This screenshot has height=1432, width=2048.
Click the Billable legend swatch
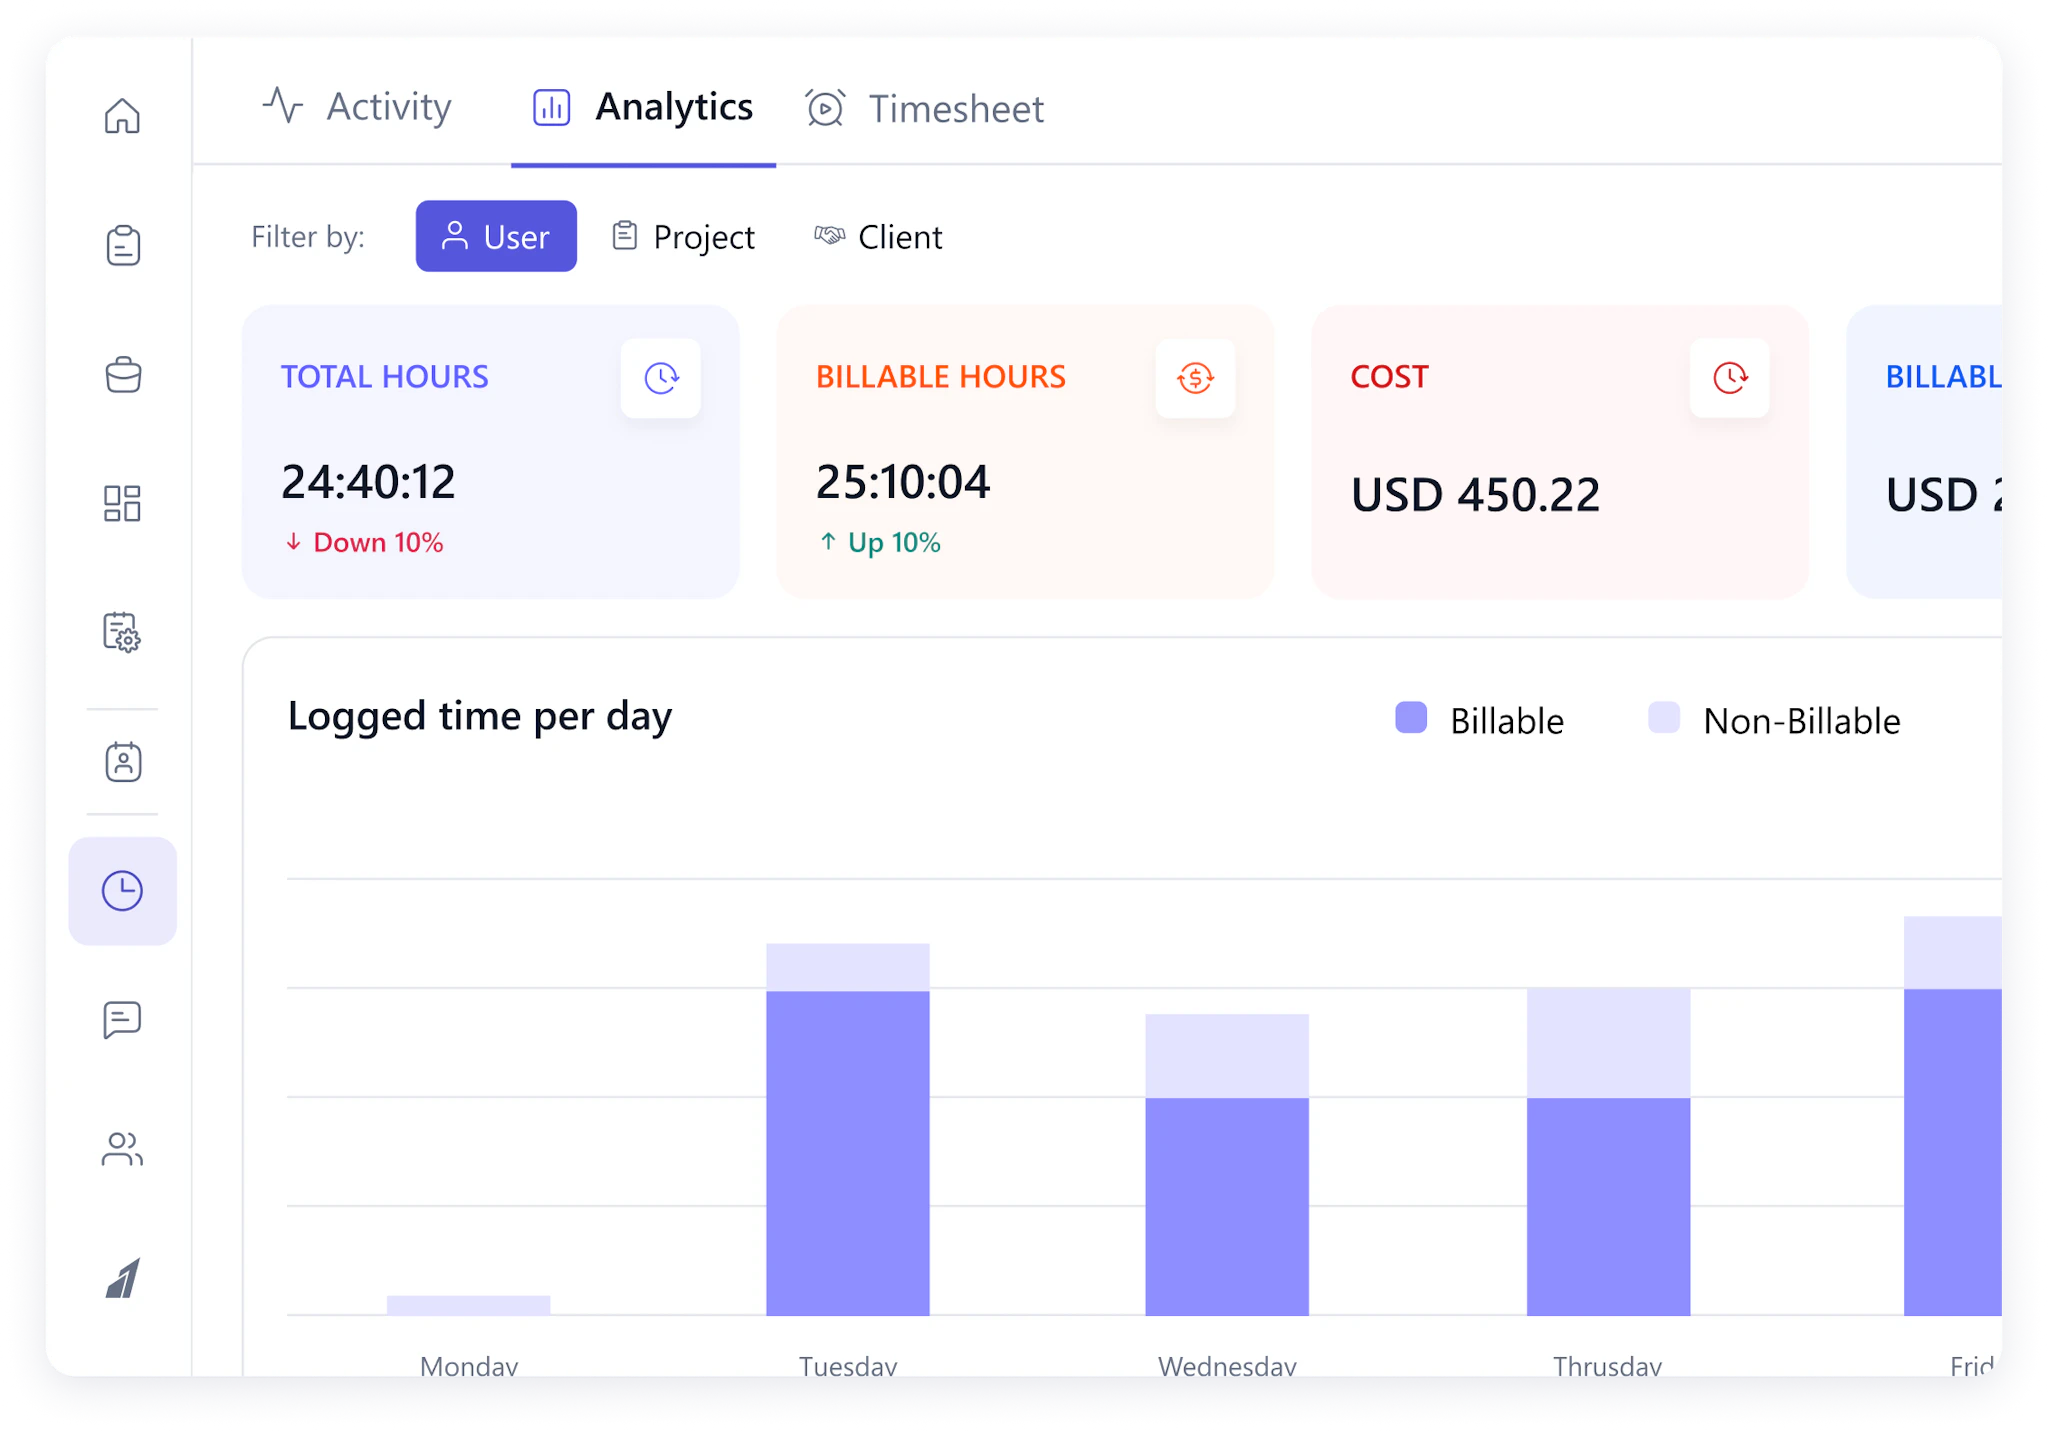click(1410, 718)
